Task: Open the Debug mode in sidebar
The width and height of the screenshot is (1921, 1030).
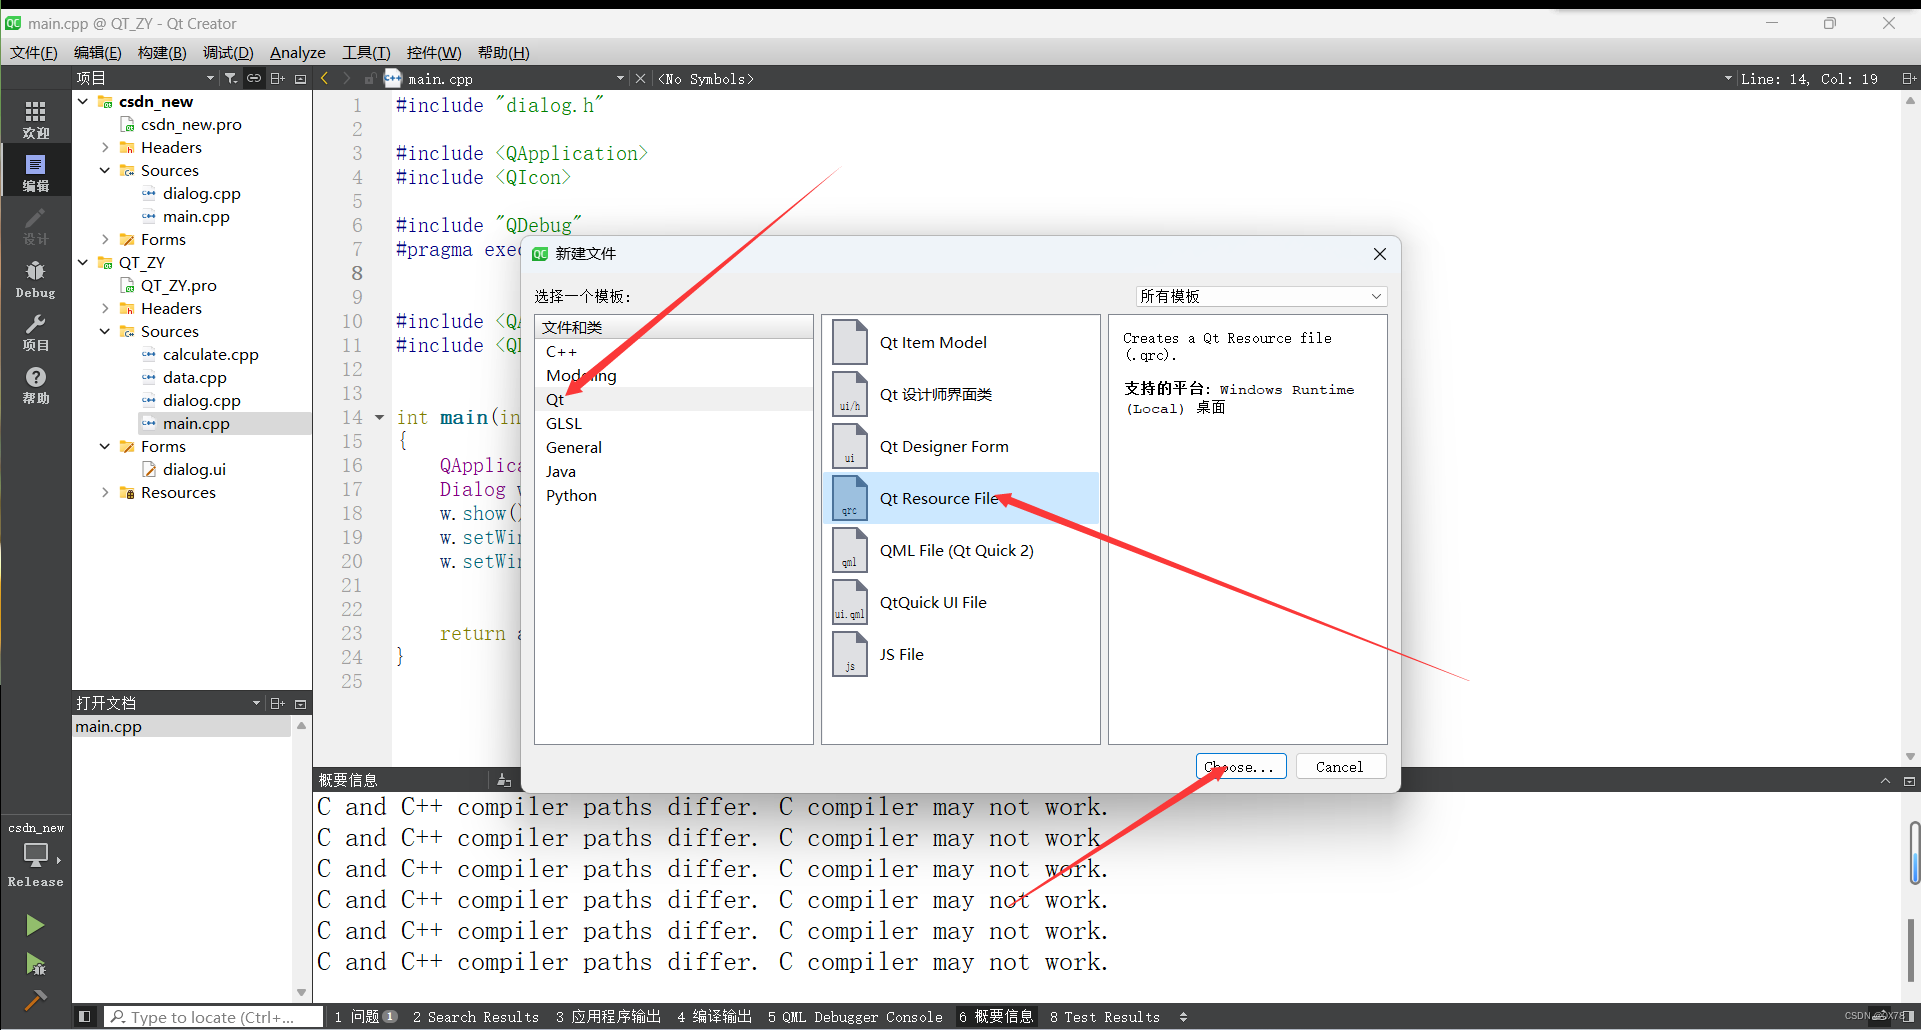Action: click(35, 278)
